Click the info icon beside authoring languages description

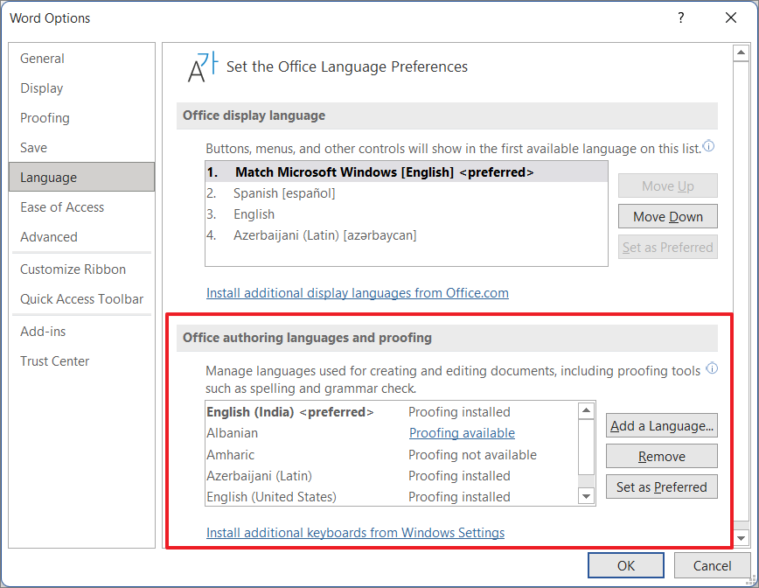tap(712, 368)
